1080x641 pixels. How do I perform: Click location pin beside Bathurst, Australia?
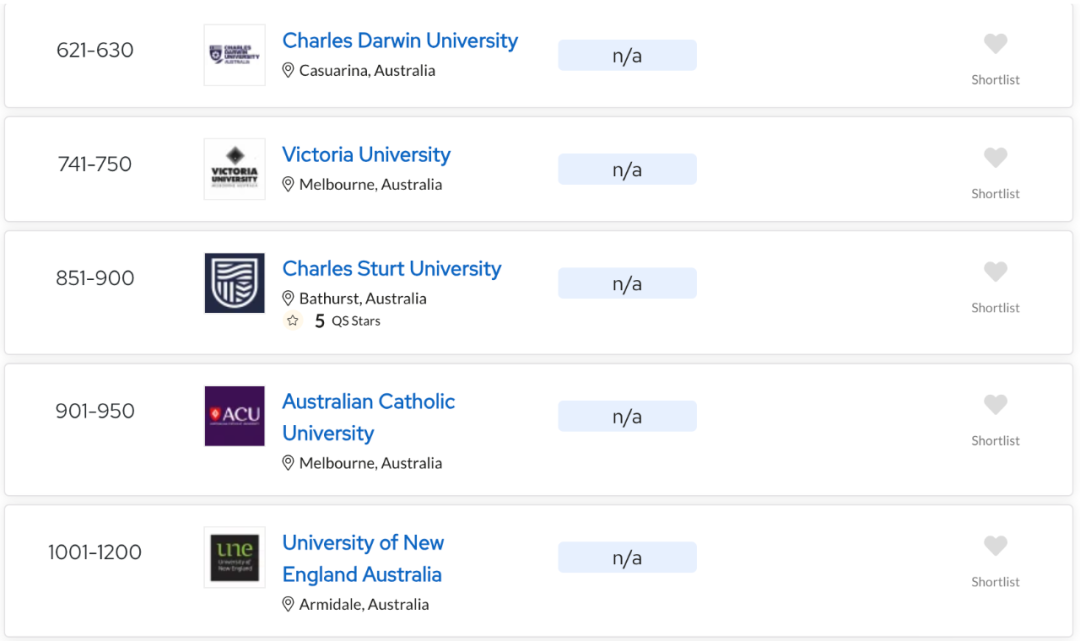click(x=288, y=298)
